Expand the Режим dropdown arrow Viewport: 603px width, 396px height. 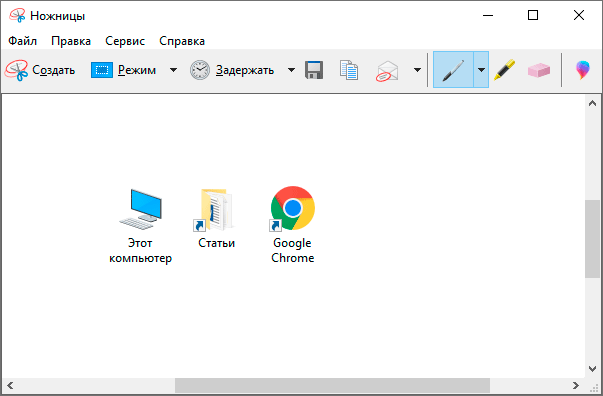[173, 70]
